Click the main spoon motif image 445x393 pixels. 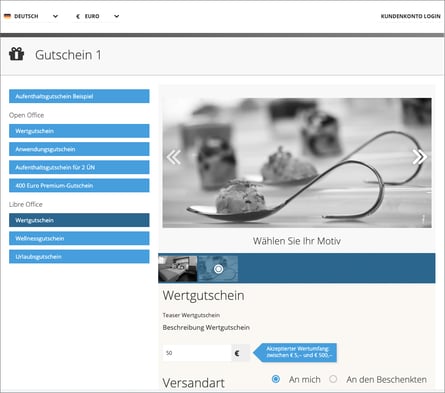coord(297,163)
